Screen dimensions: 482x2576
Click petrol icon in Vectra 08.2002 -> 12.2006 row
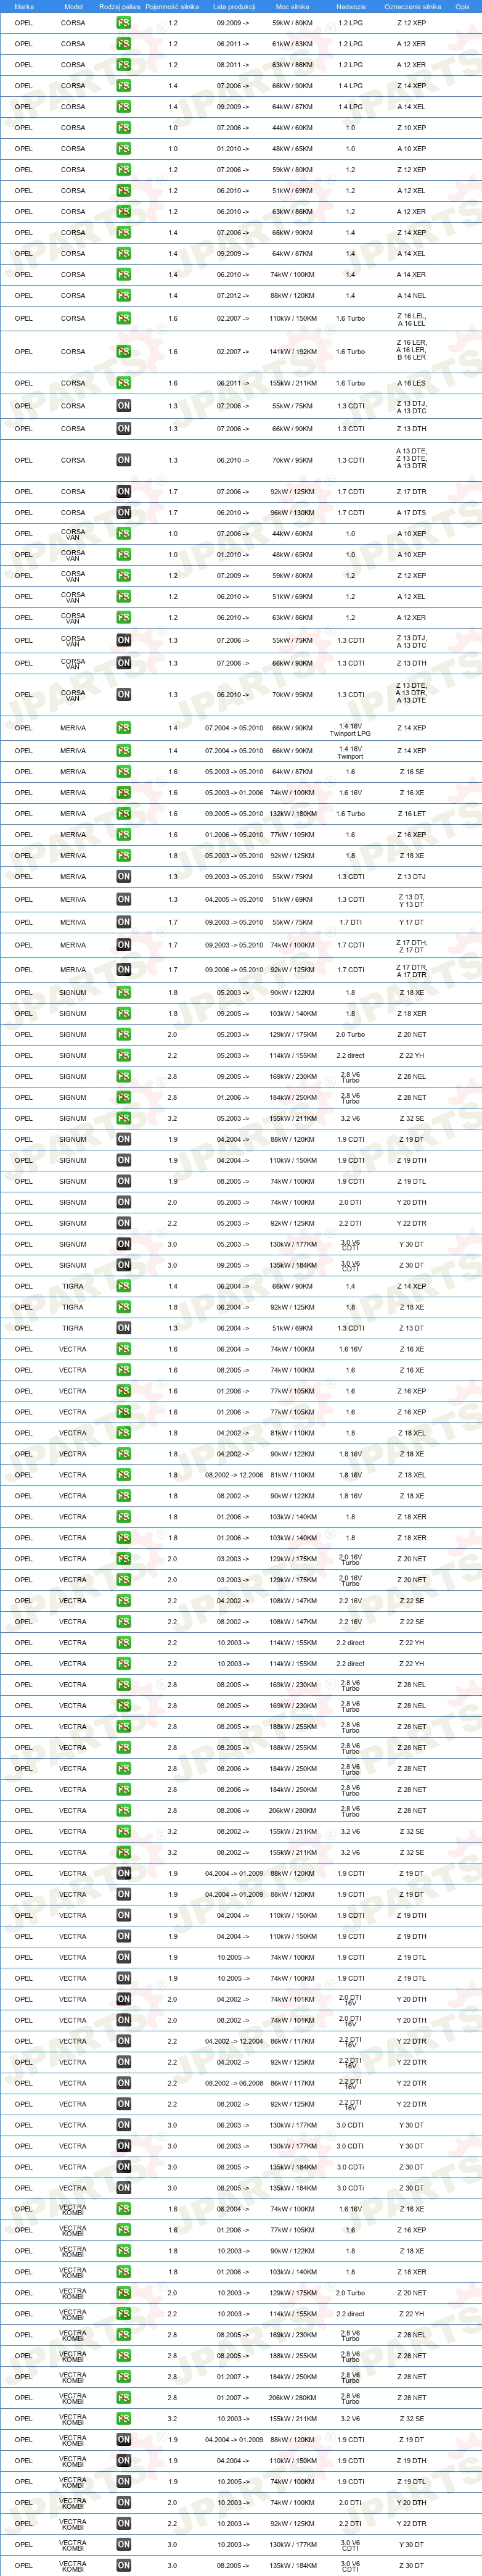pyautogui.click(x=123, y=1475)
